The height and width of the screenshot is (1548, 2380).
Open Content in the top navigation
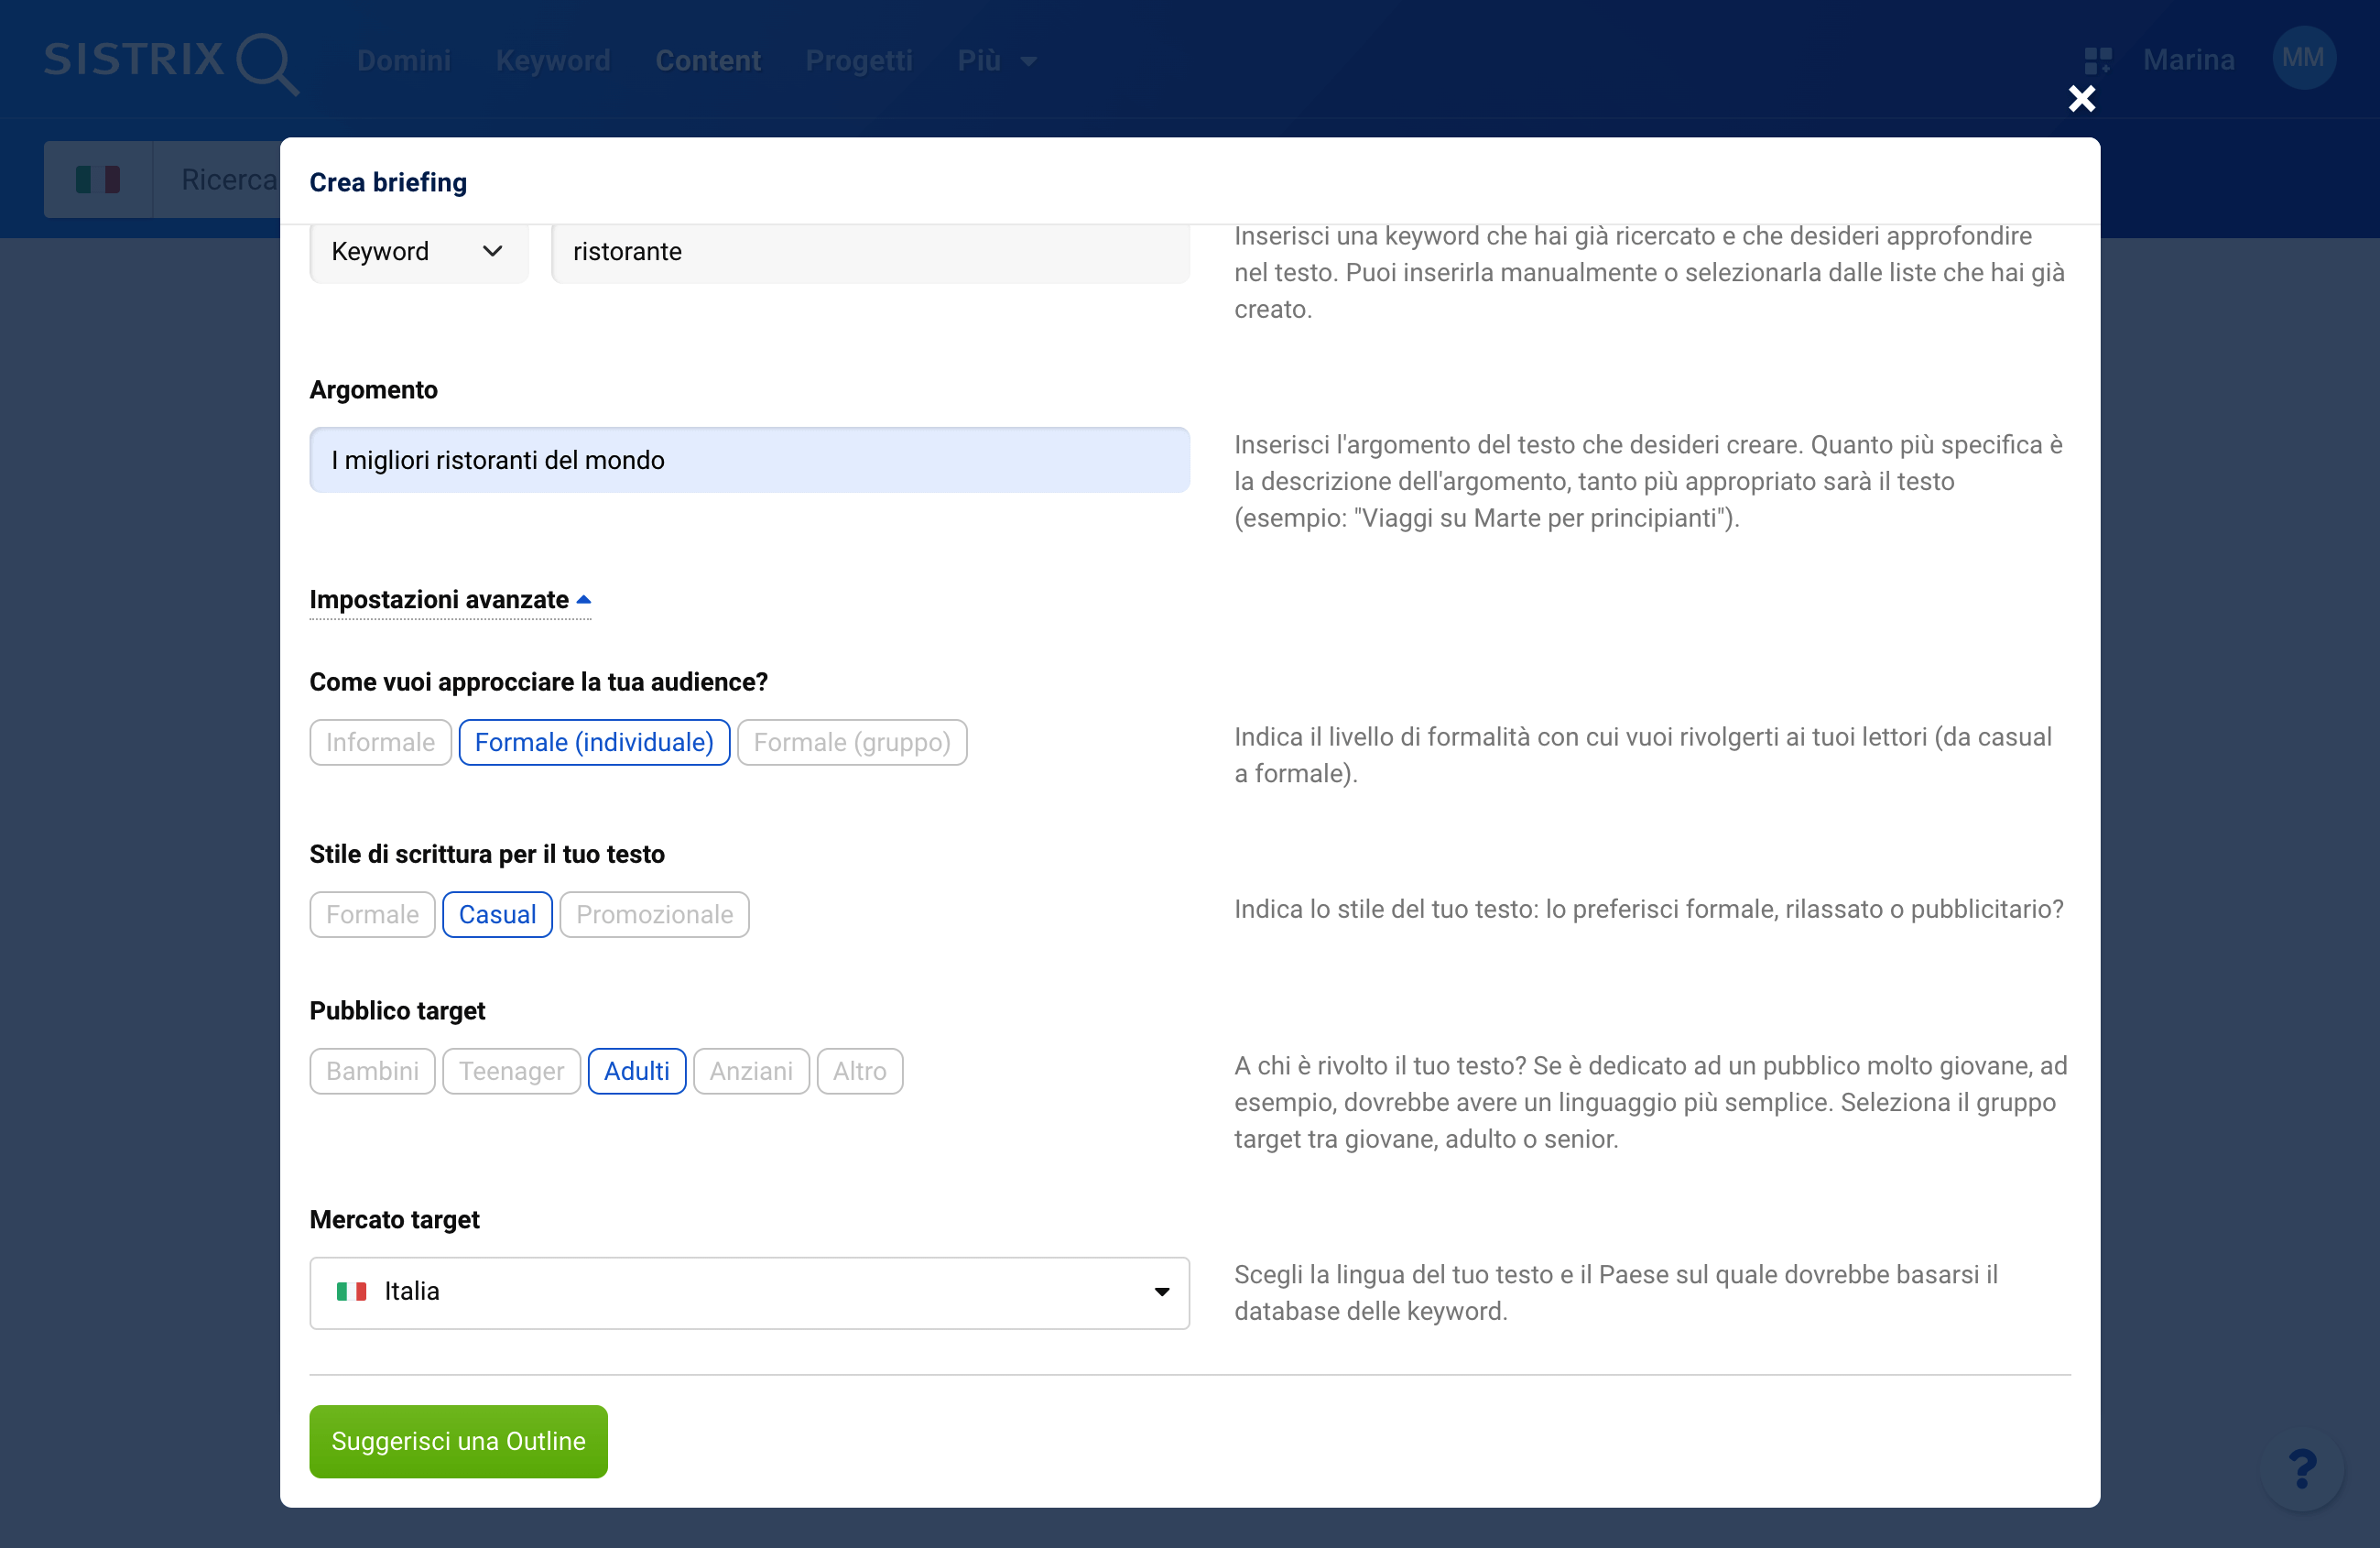tap(708, 61)
